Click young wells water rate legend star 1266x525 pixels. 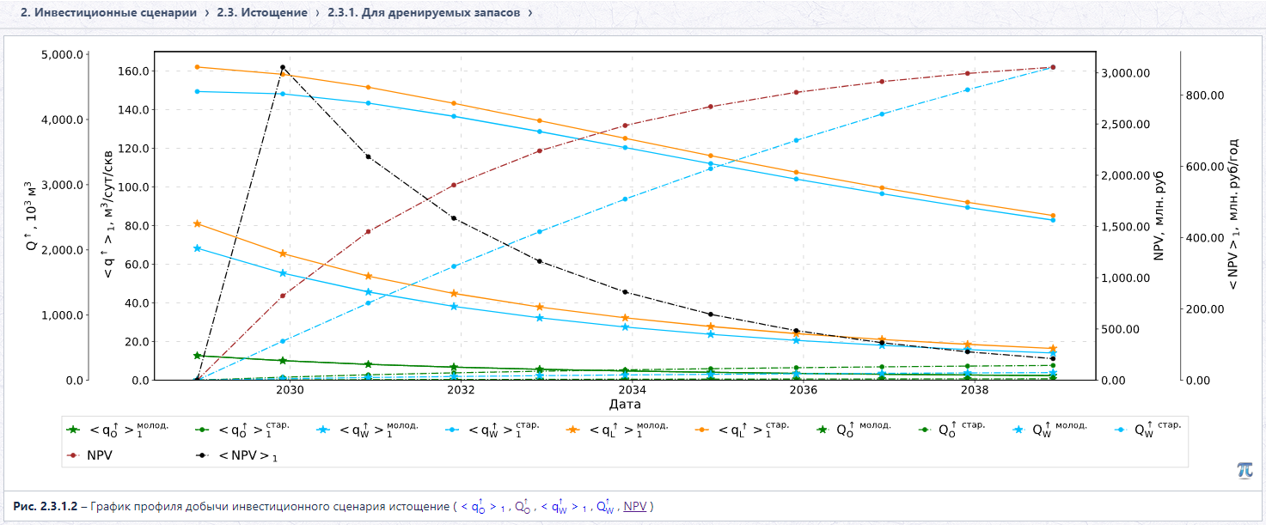325,430
